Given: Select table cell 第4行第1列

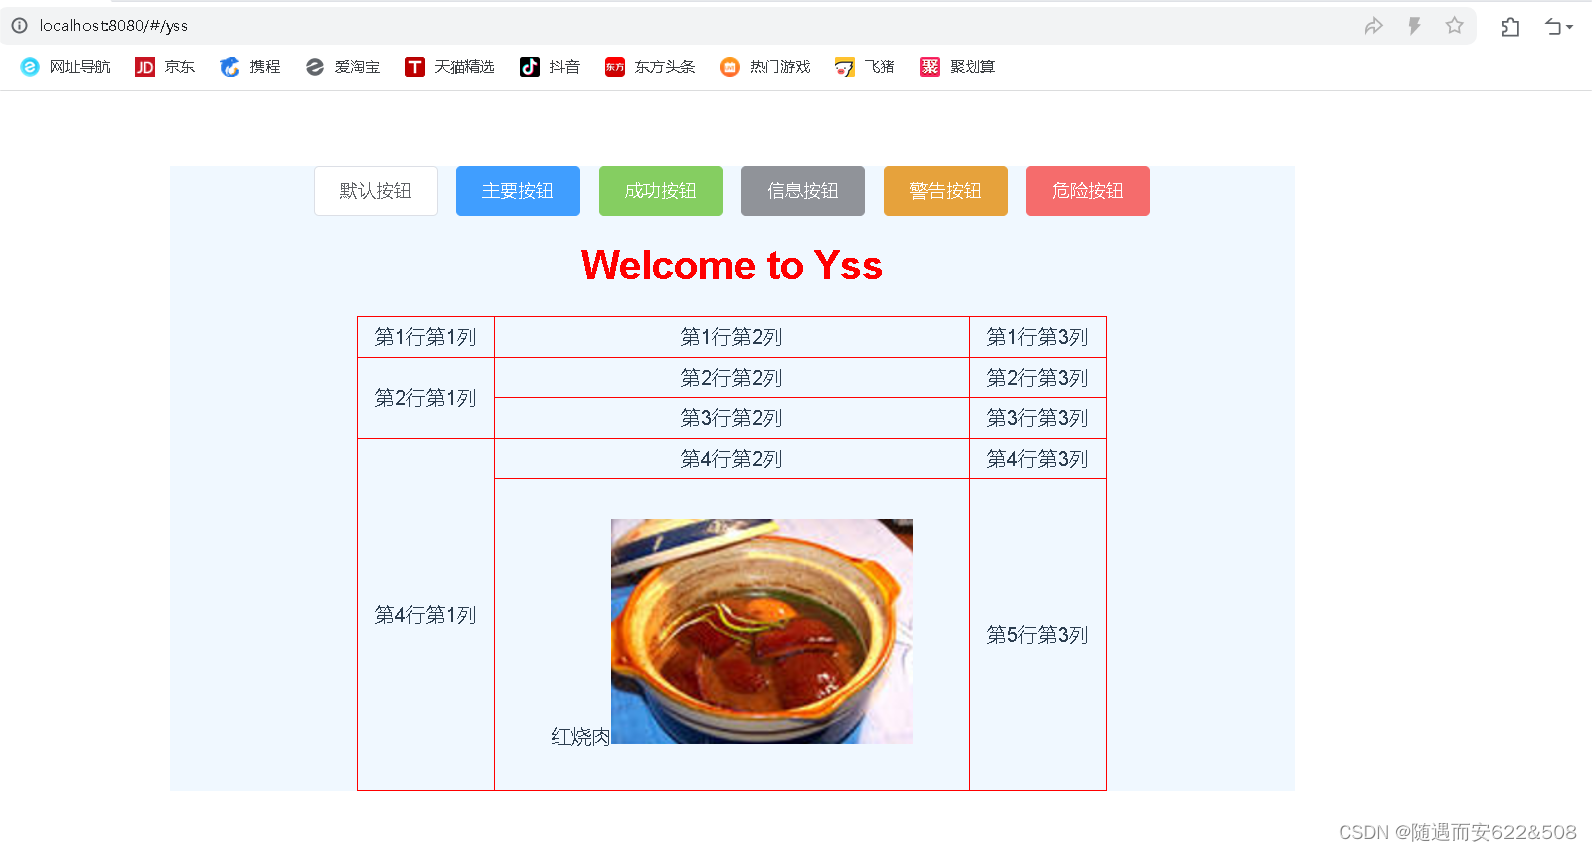Looking at the screenshot, I should coord(426,615).
